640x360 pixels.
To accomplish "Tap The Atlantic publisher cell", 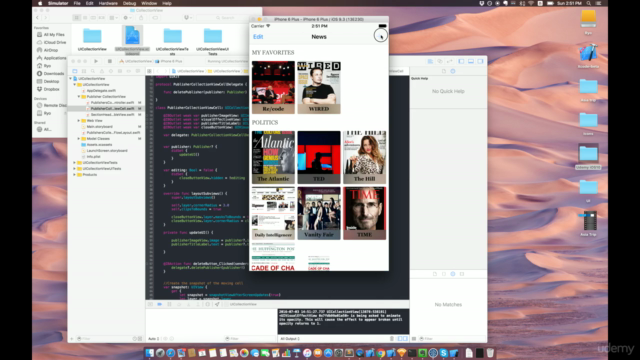I will click(273, 157).
